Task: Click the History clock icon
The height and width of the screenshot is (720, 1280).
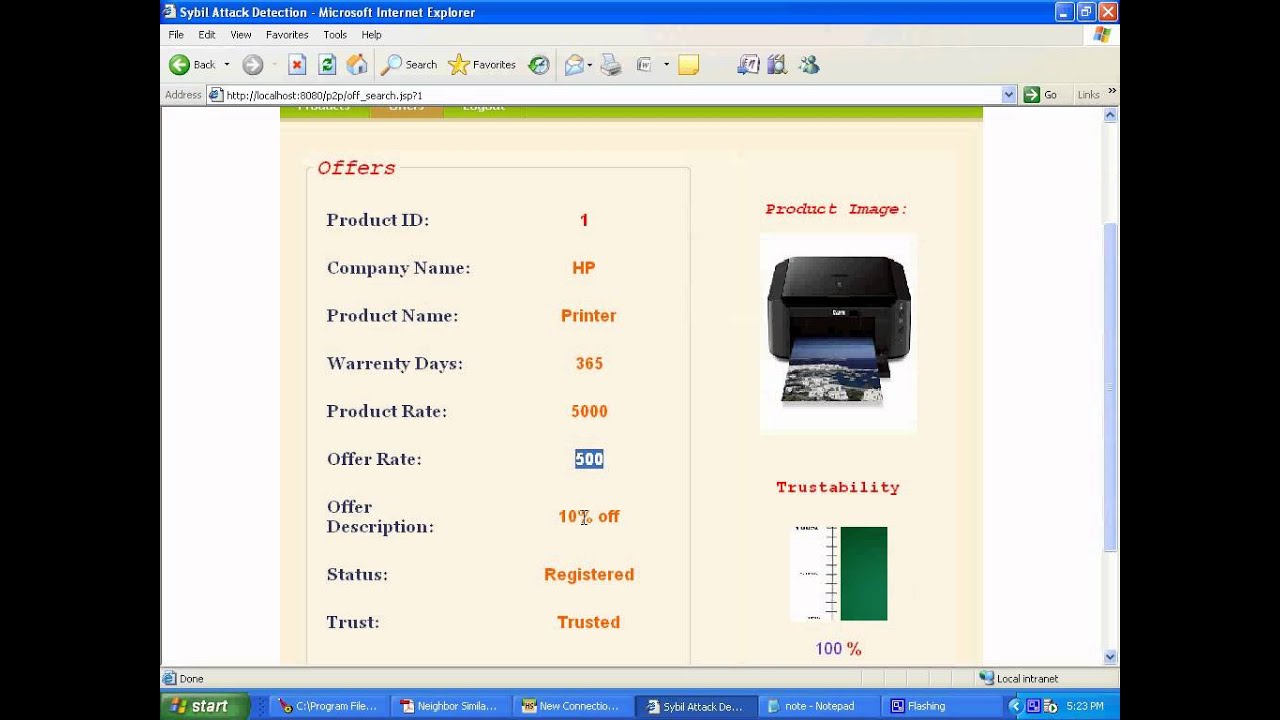Action: [539, 65]
